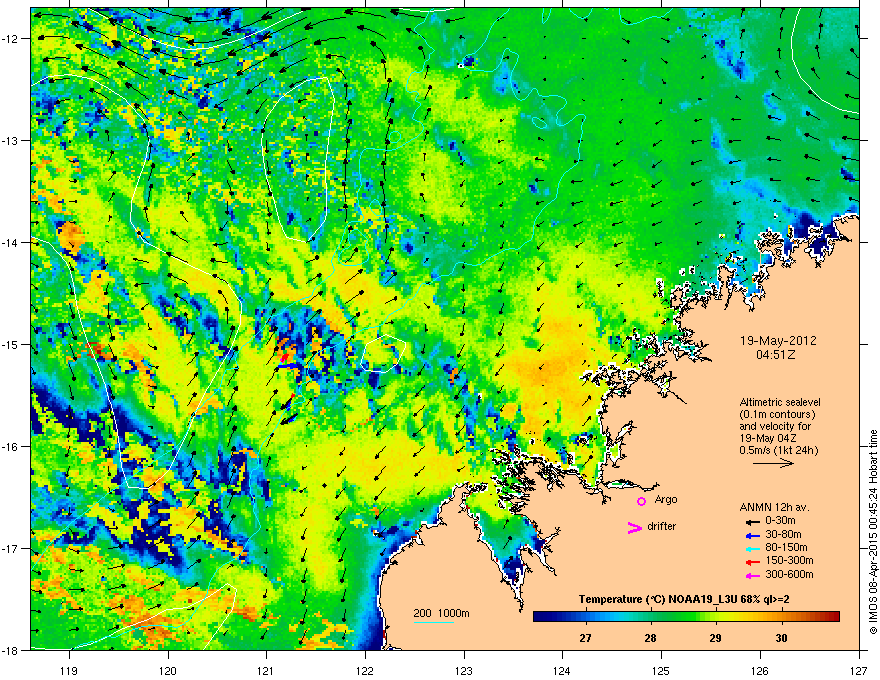Click the drifter legend label
This screenshot has height=680, width=880.
(662, 526)
